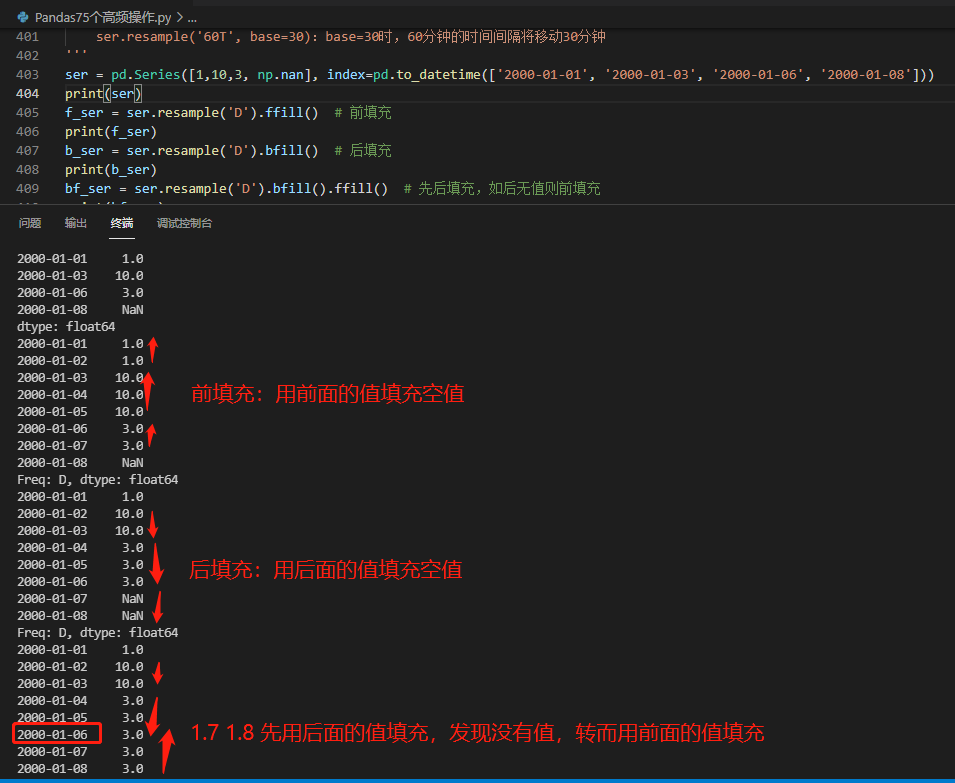Viewport: 955px width, 783px height.
Task: Click second 'Freq: D, dtype: float64' terminal line
Action: (97, 633)
